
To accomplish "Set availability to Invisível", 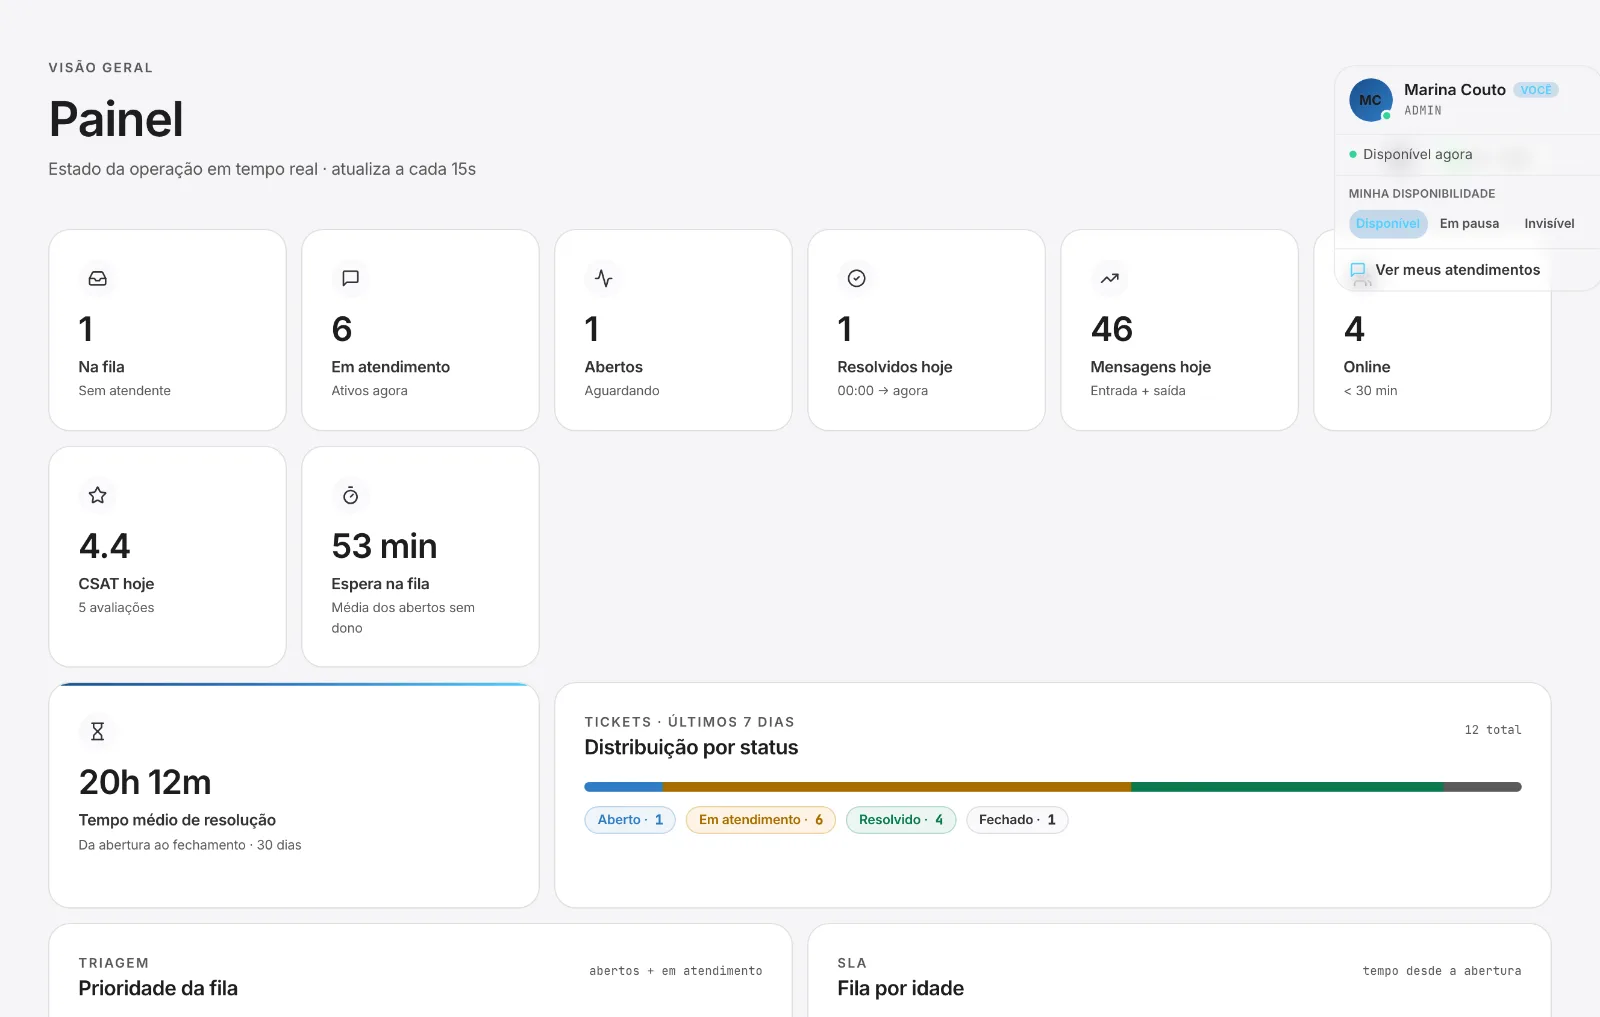I will click(1549, 224).
